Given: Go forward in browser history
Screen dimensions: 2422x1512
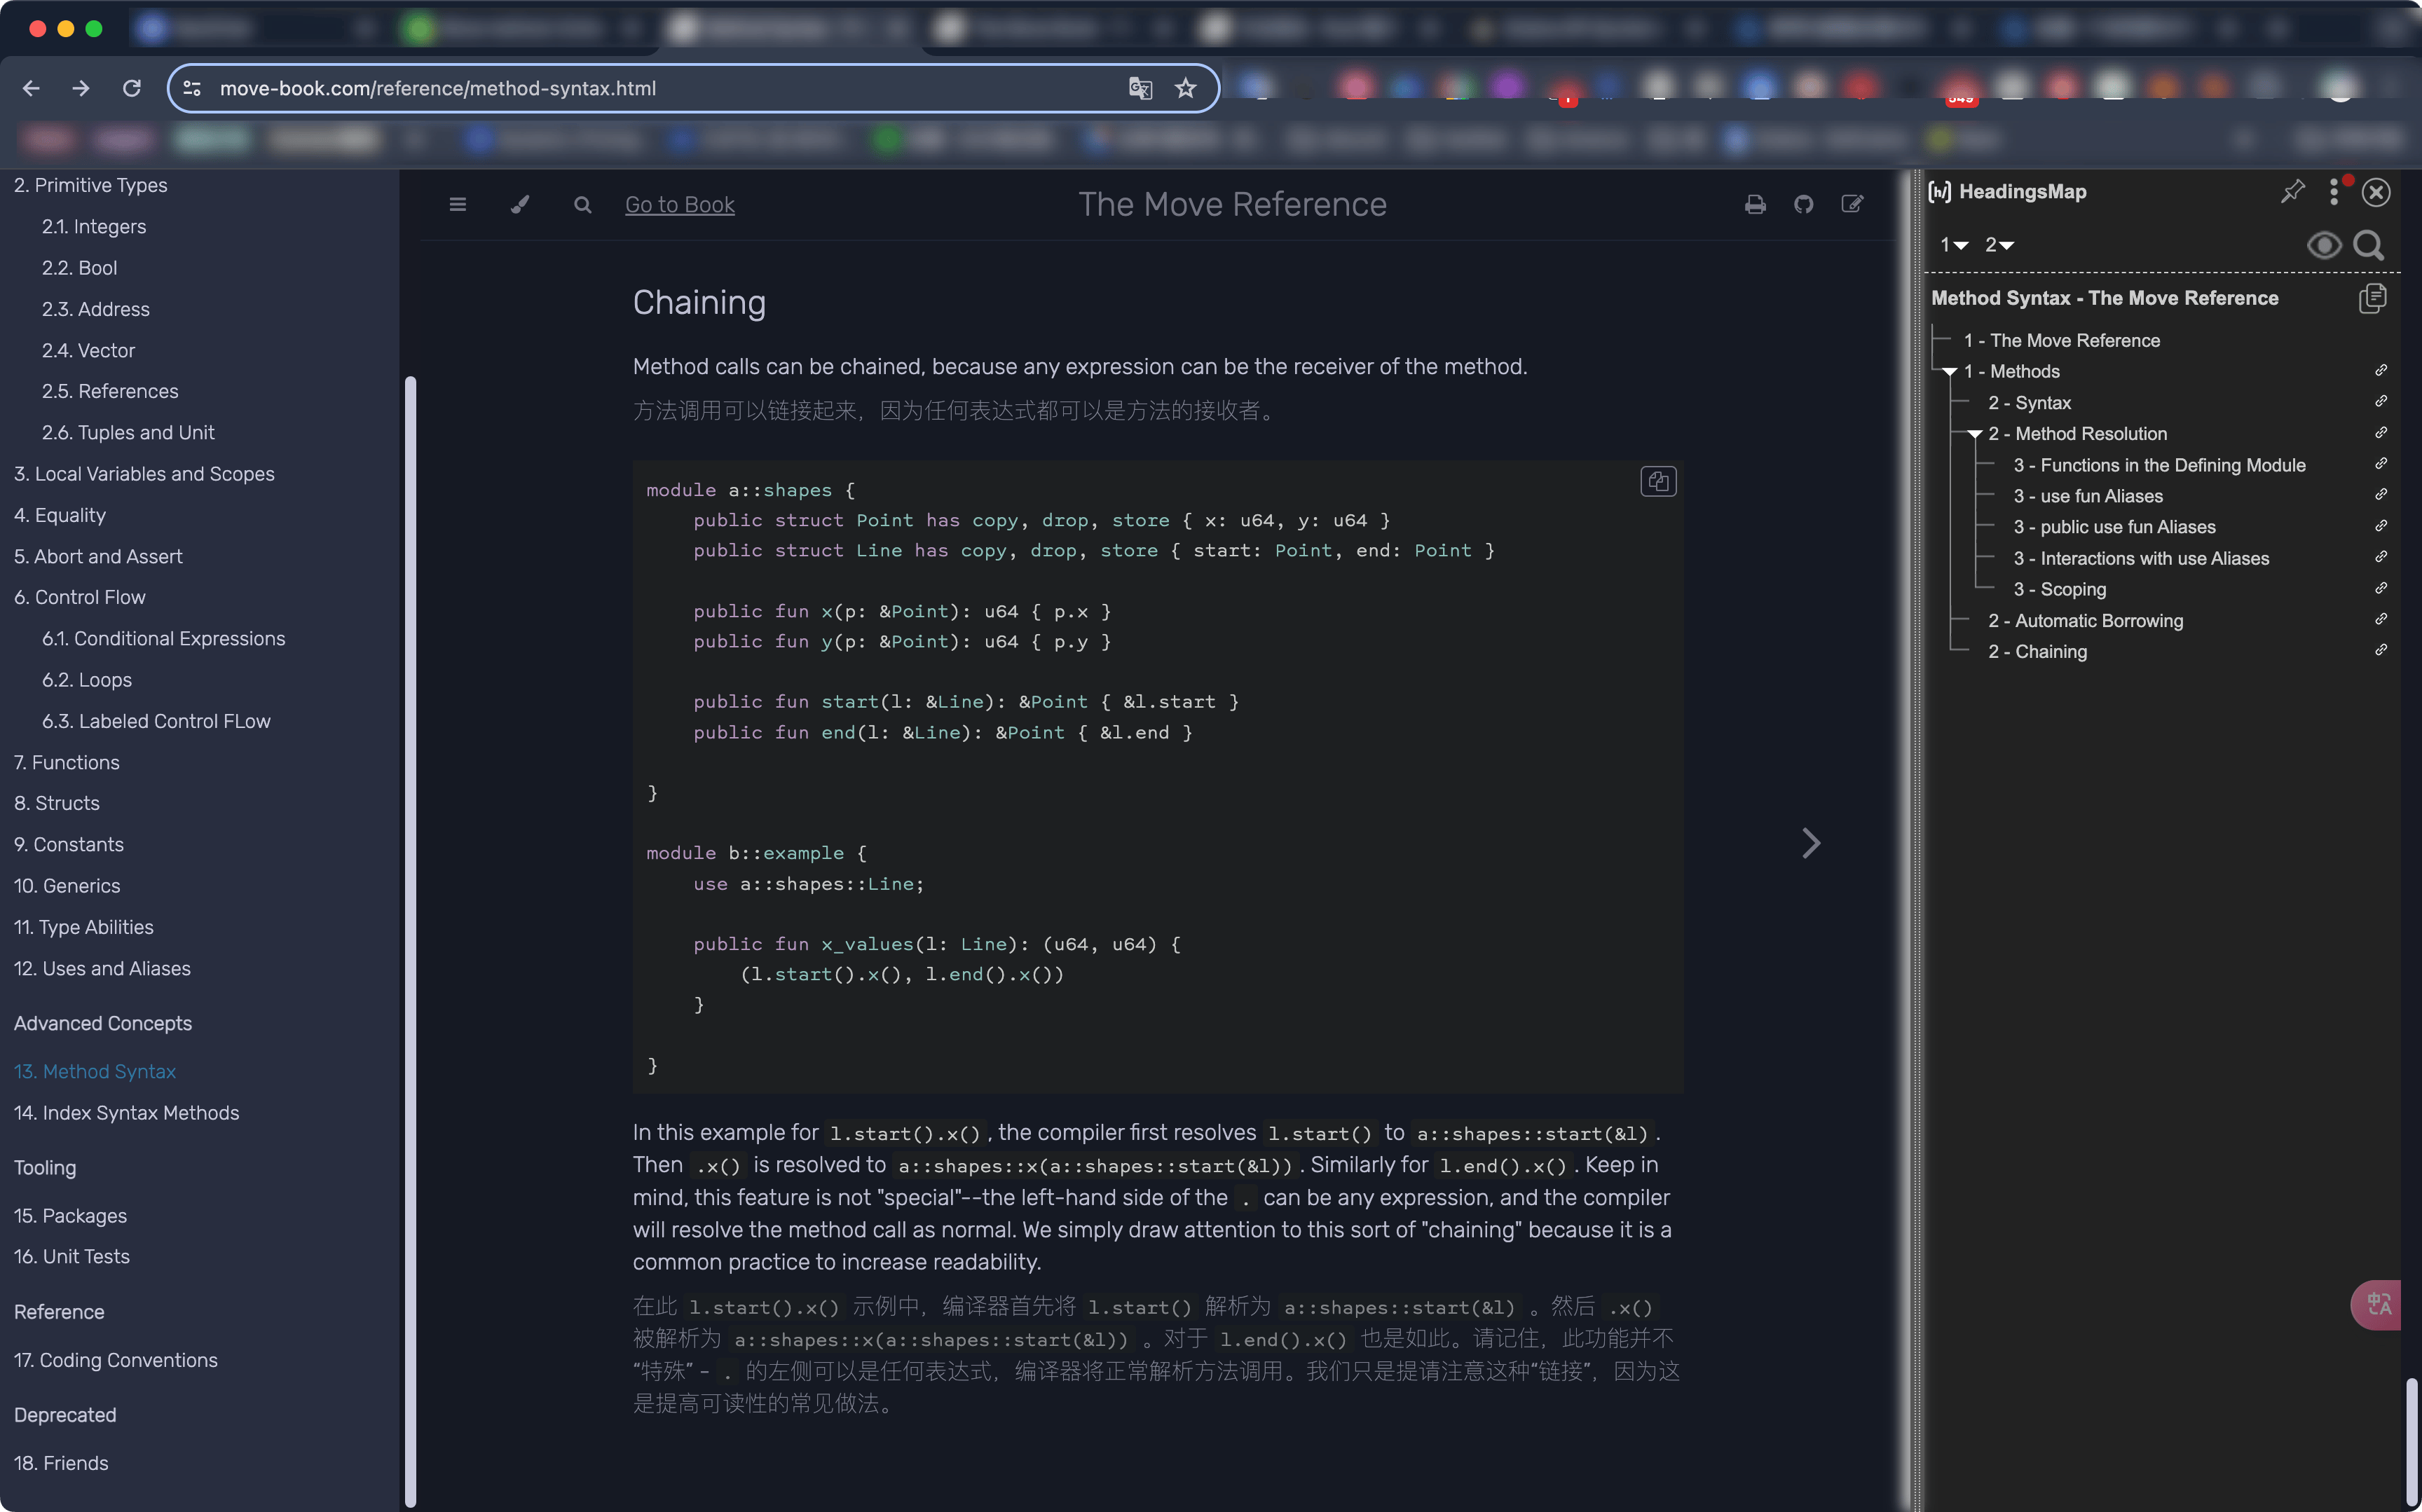Looking at the screenshot, I should point(81,88).
